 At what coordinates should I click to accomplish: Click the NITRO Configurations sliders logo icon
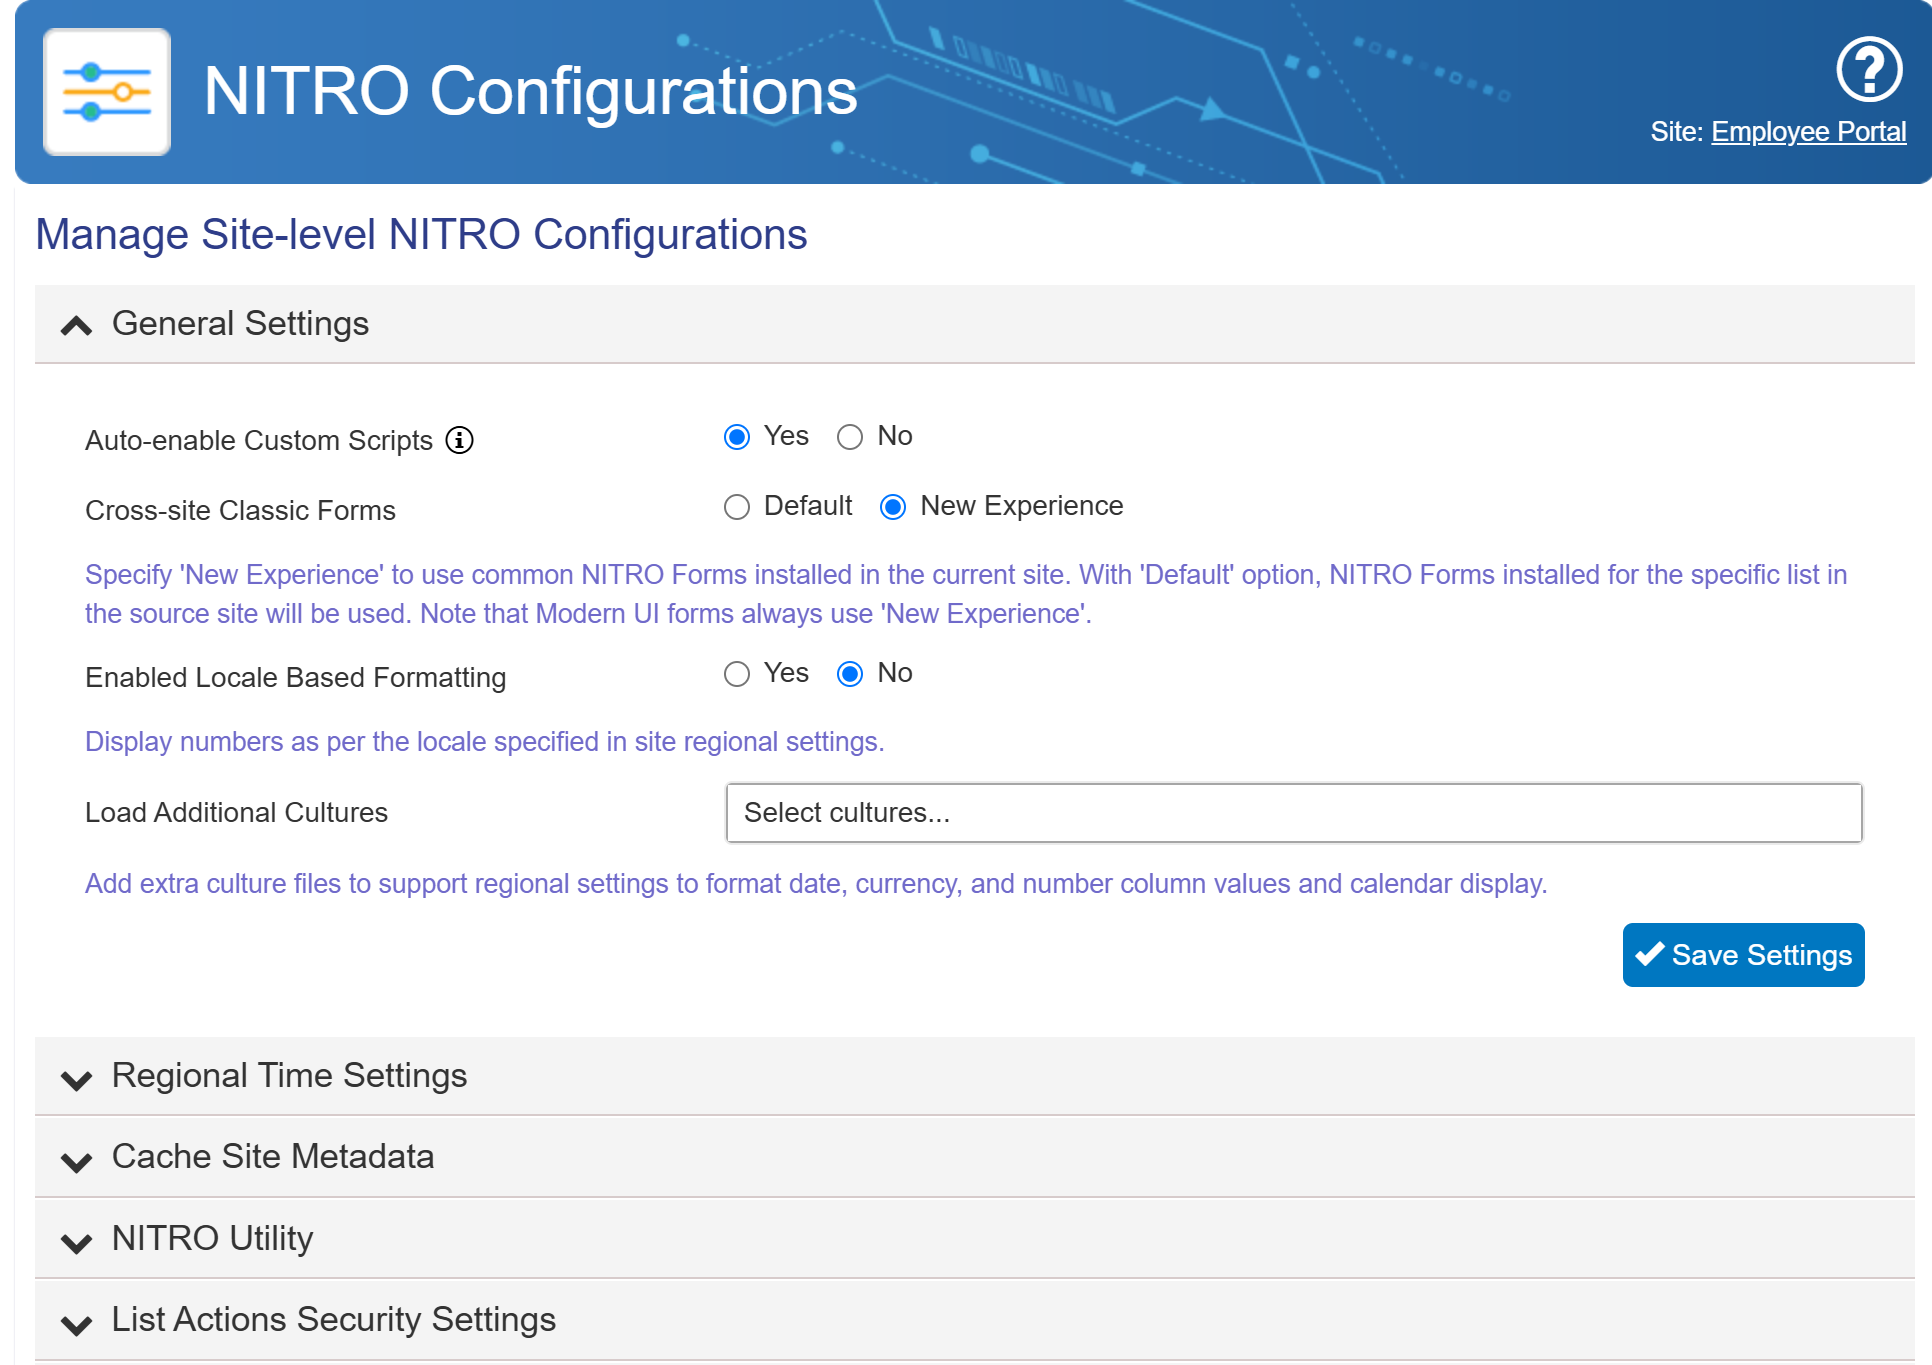point(107,92)
